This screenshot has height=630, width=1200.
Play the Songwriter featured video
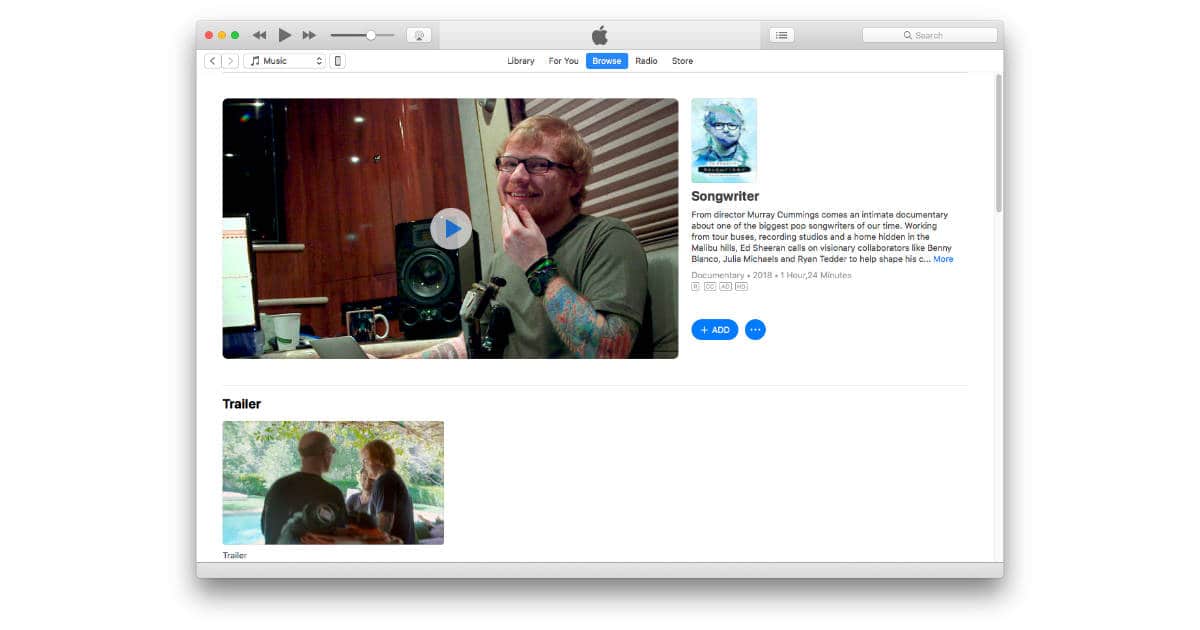click(451, 229)
